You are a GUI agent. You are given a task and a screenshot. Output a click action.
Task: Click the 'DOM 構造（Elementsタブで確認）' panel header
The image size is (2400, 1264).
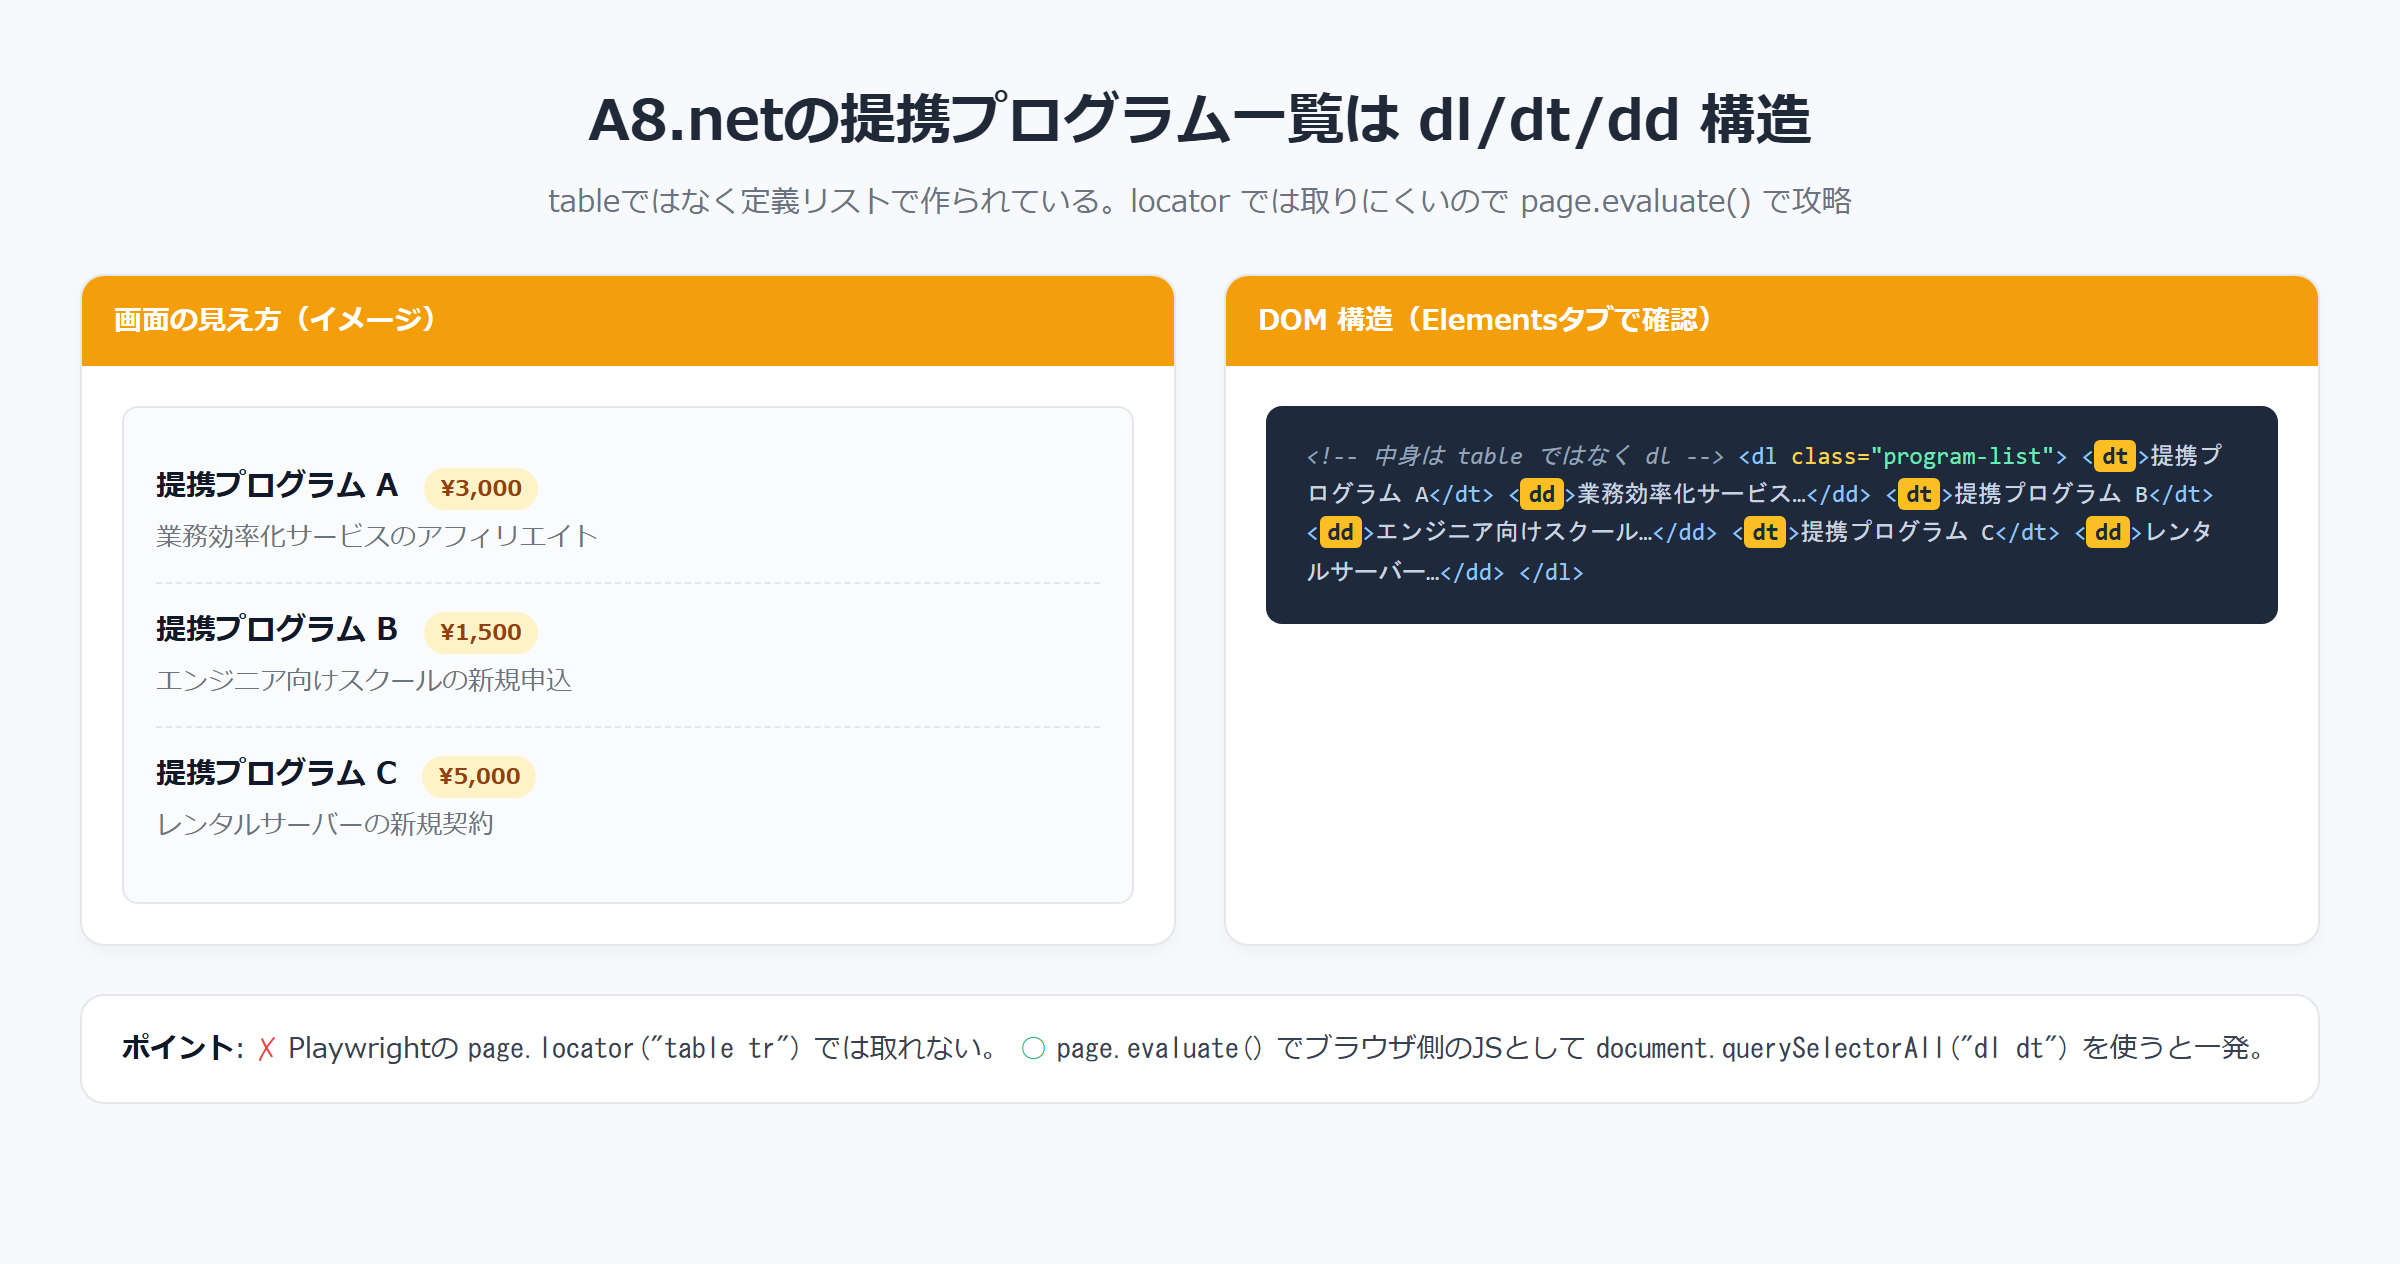(x=1772, y=320)
